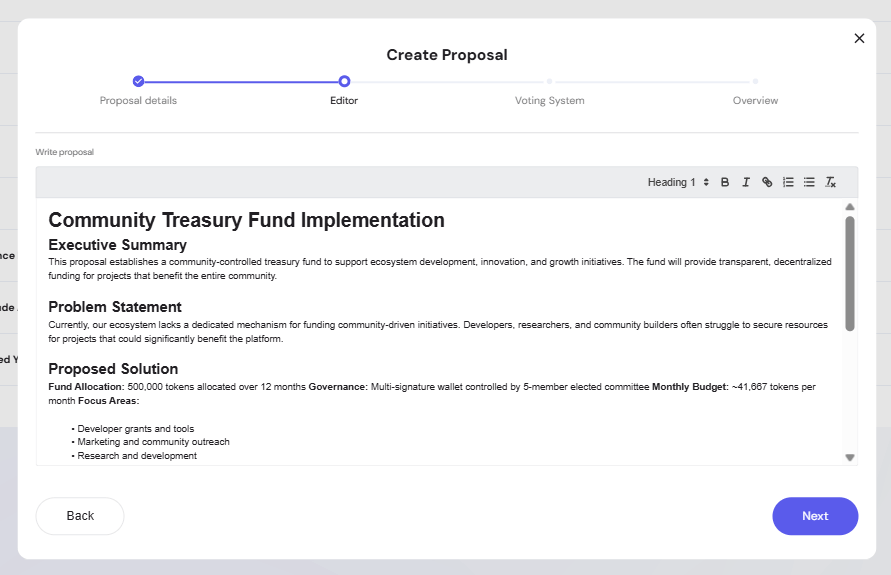Jump to the Voting System step
This screenshot has height=575, width=891.
pos(549,100)
